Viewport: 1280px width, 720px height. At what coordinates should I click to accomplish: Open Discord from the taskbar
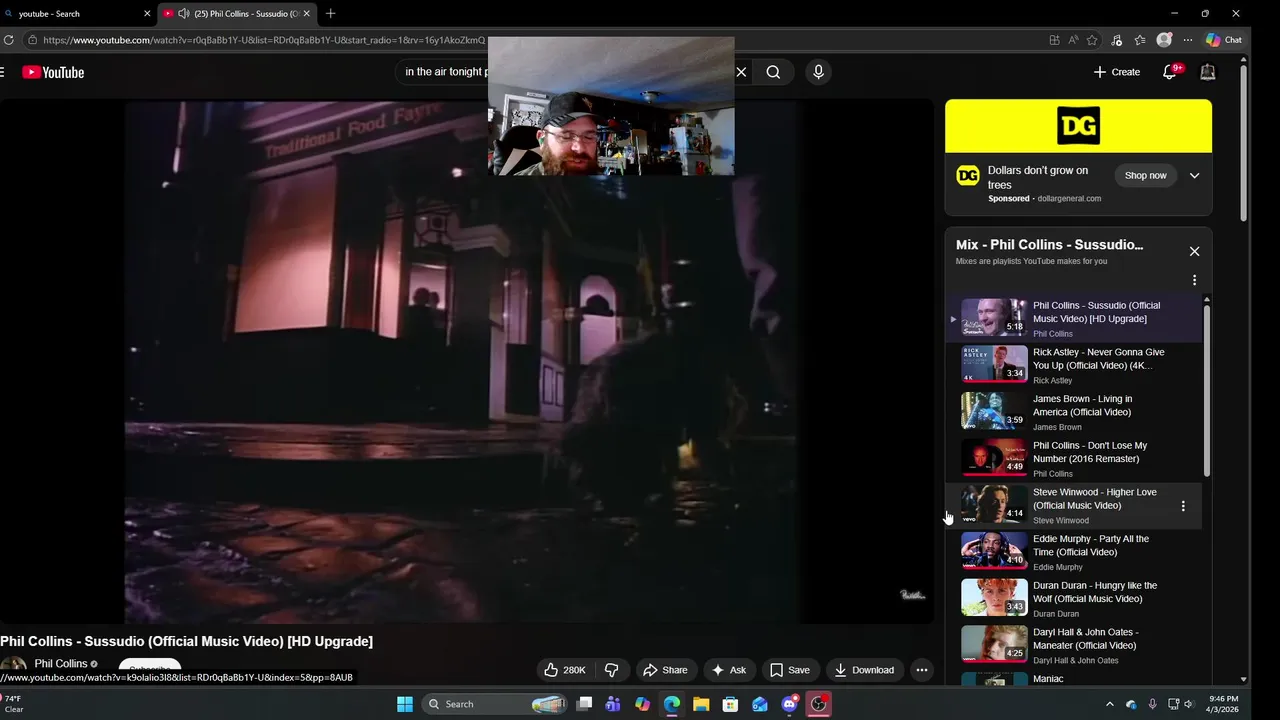click(x=790, y=704)
